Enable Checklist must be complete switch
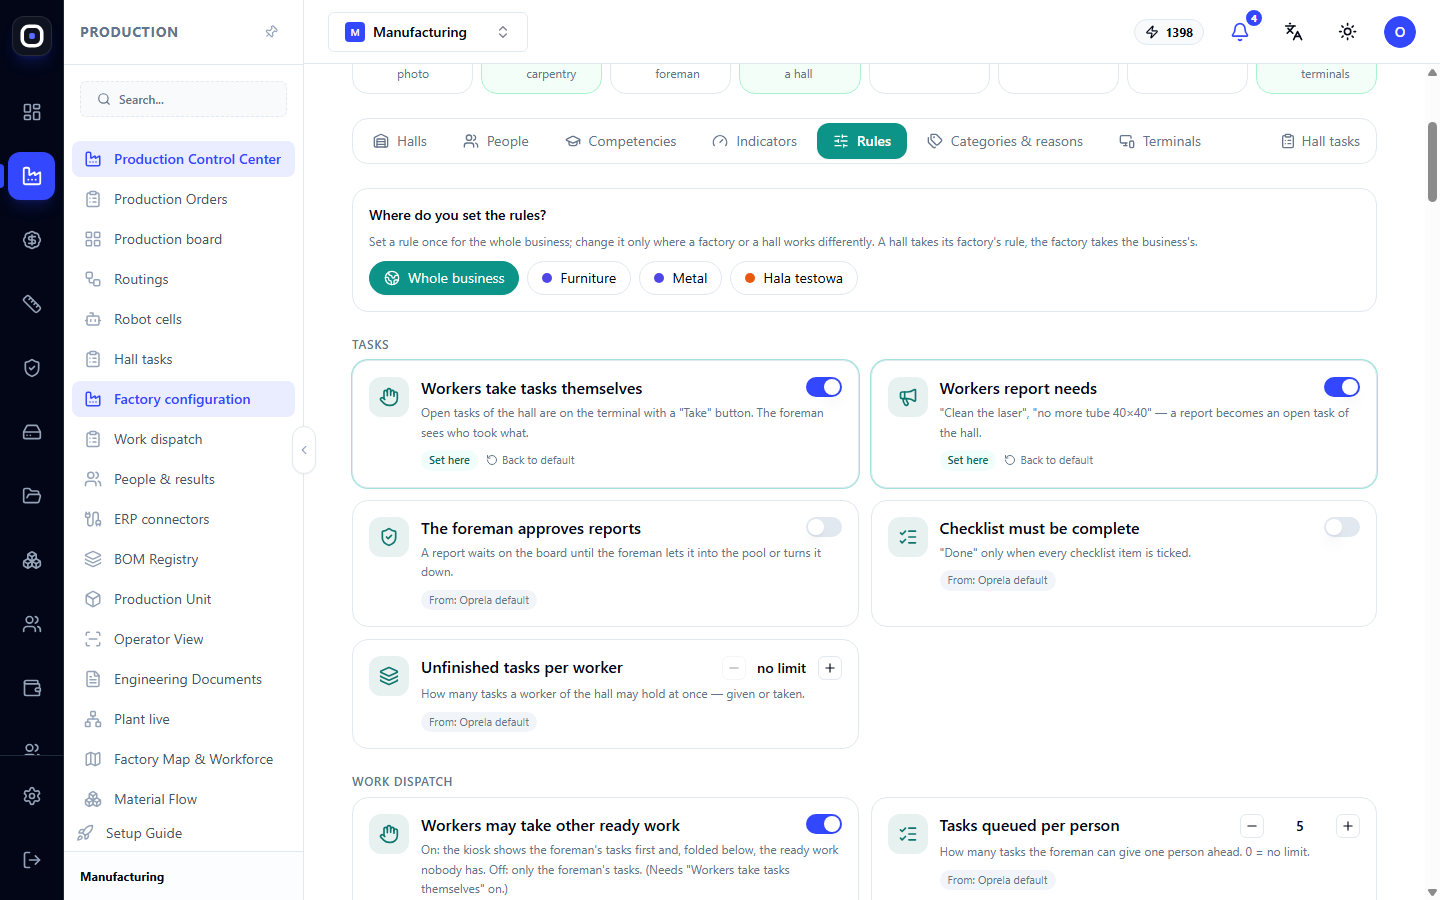 [1342, 527]
